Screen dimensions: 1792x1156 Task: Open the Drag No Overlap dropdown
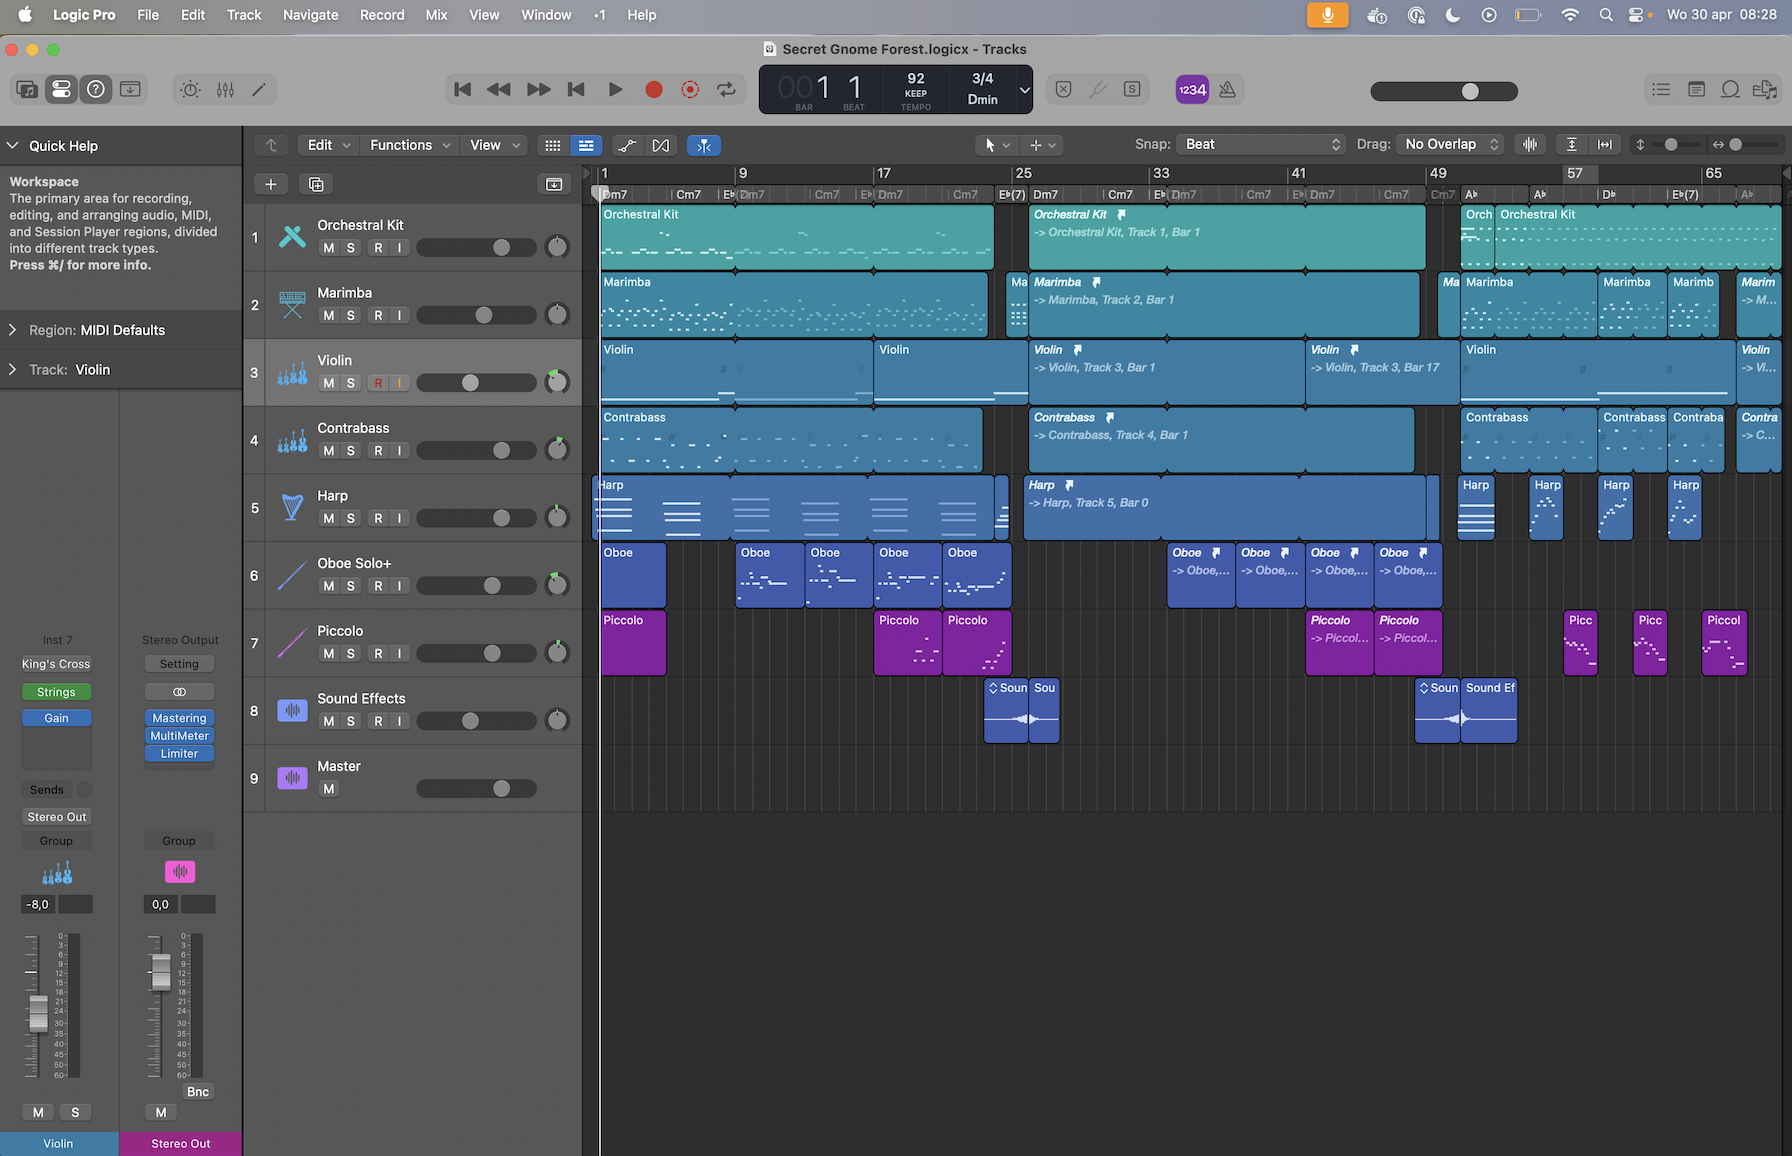pyautogui.click(x=1450, y=145)
